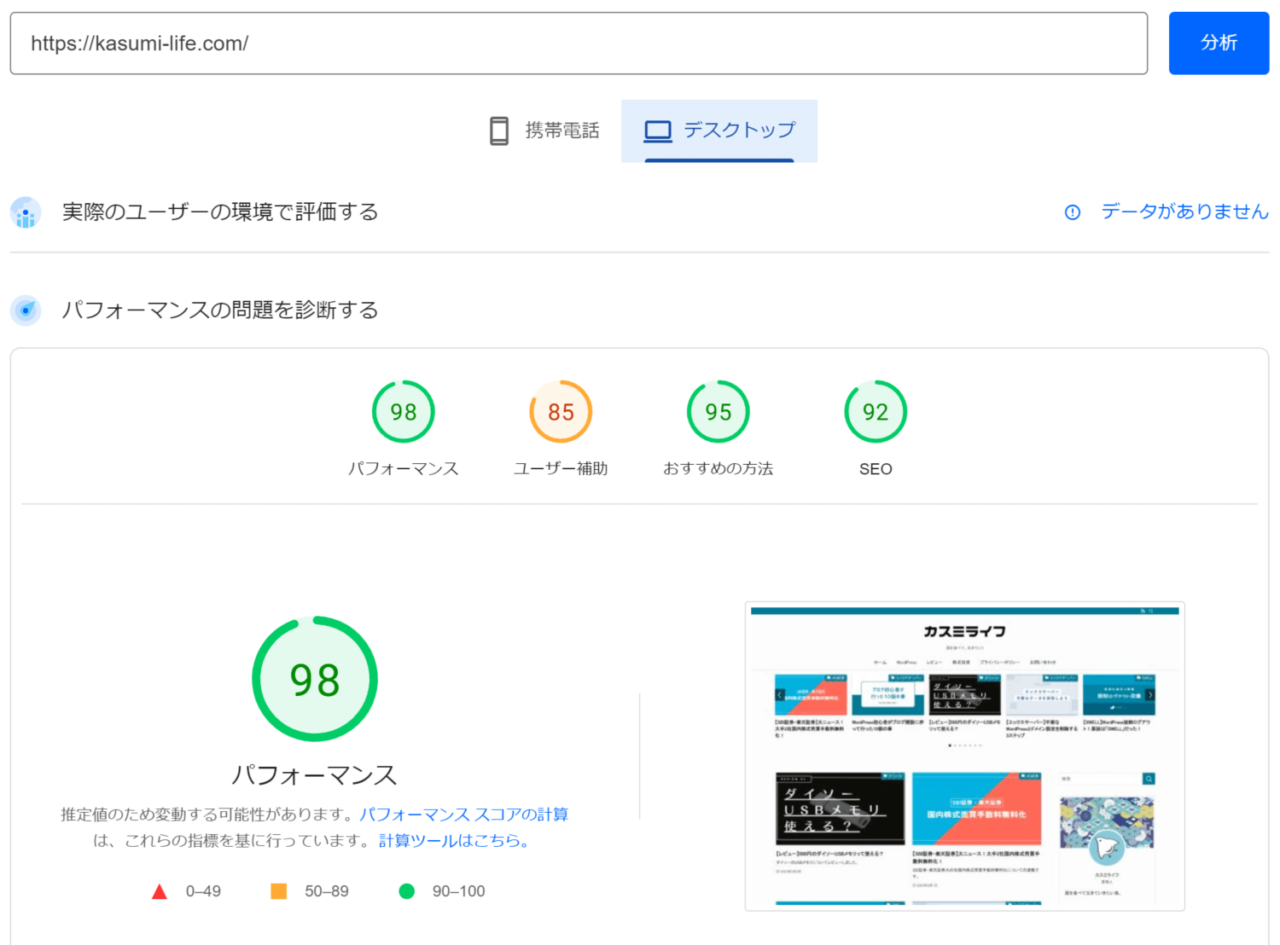Click the laptop desktop icon

tap(657, 131)
